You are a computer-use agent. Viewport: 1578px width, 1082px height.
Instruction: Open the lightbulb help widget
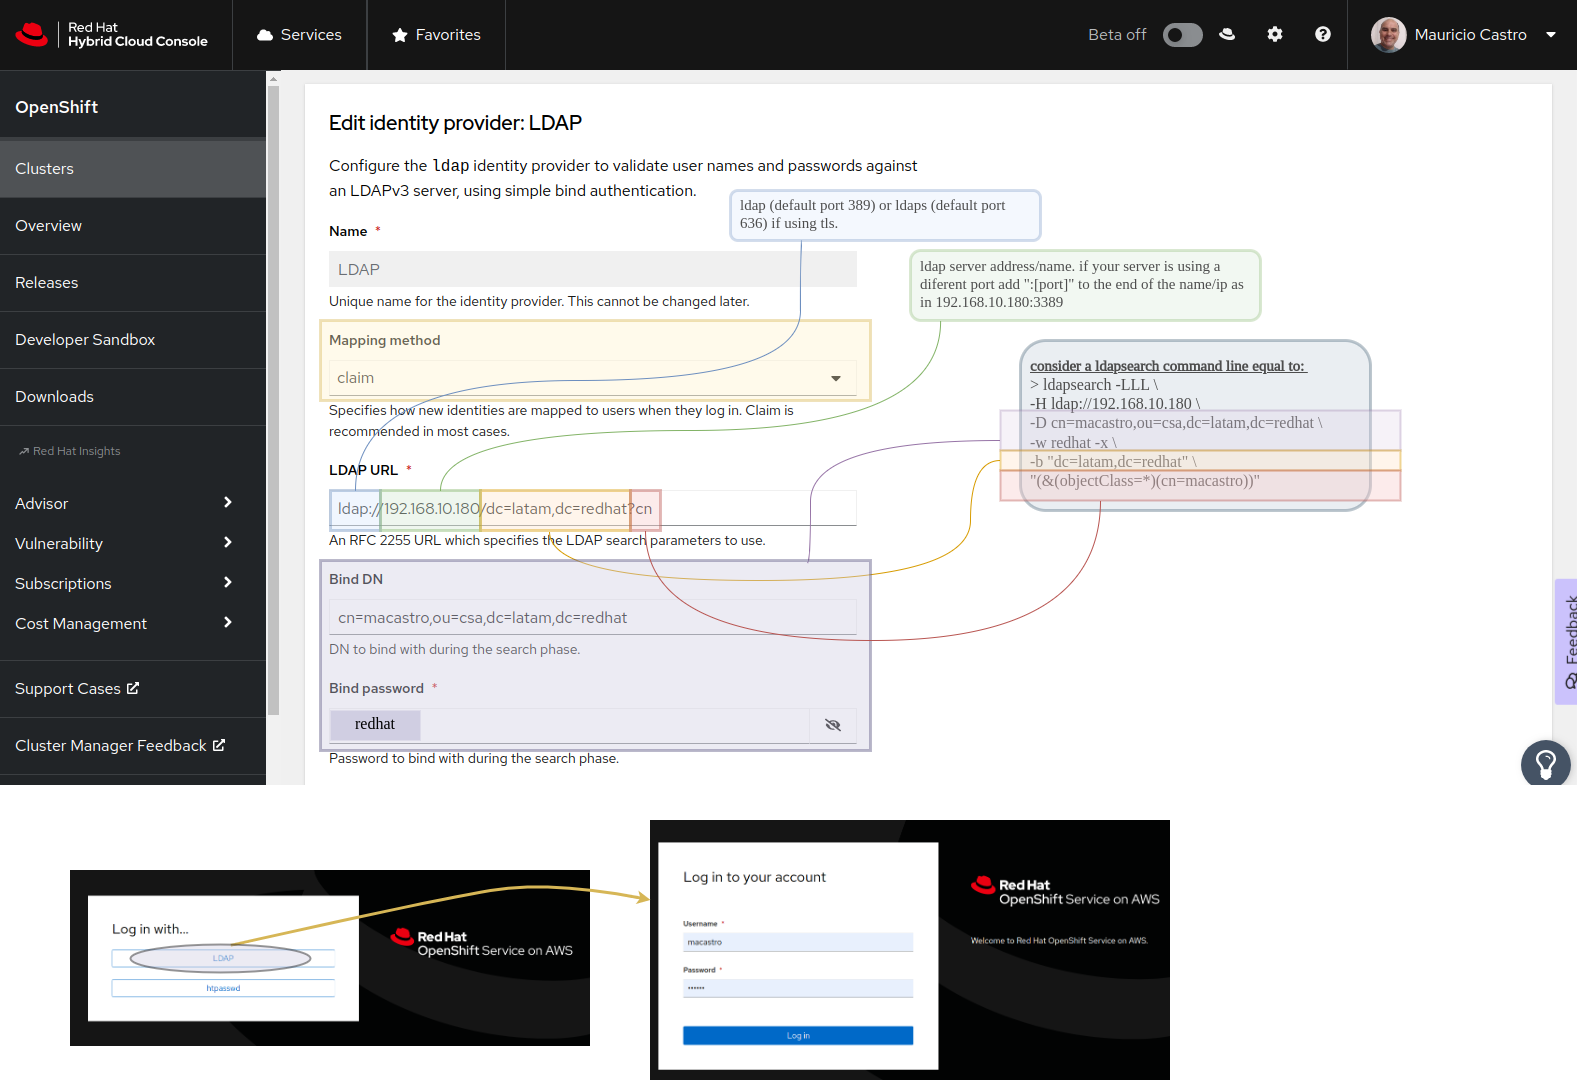[1545, 765]
